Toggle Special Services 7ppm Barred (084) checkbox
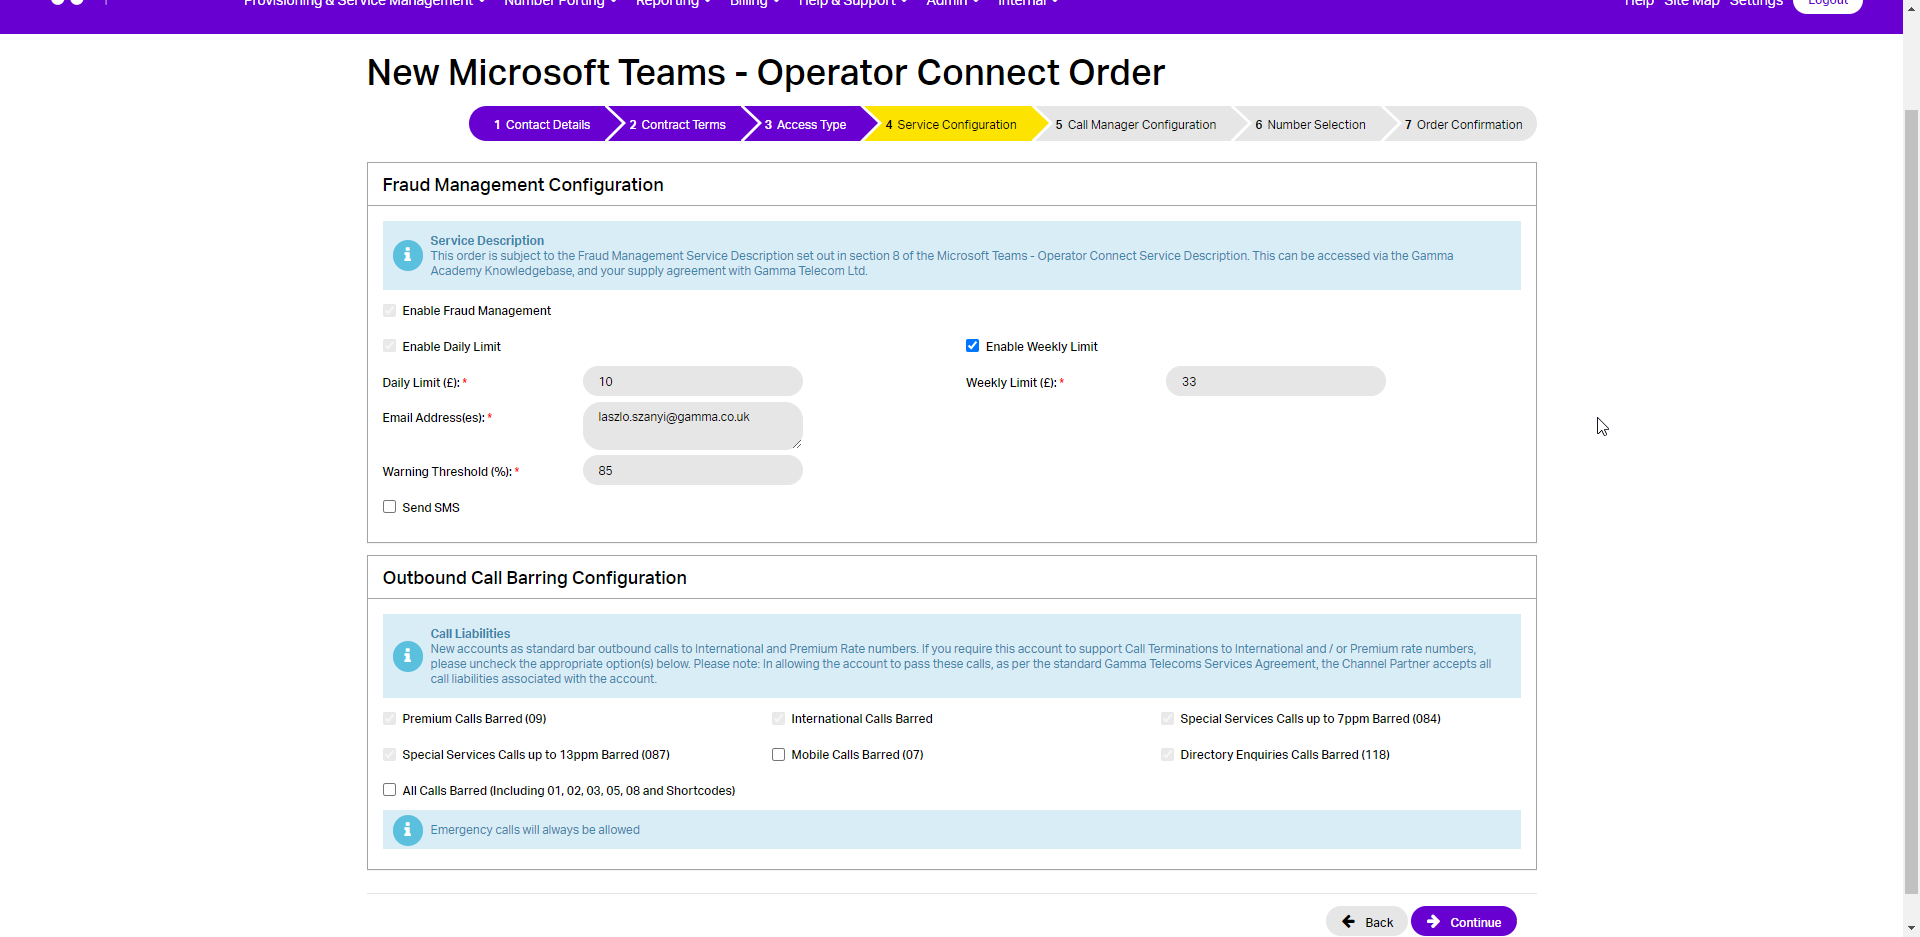 point(1167,718)
